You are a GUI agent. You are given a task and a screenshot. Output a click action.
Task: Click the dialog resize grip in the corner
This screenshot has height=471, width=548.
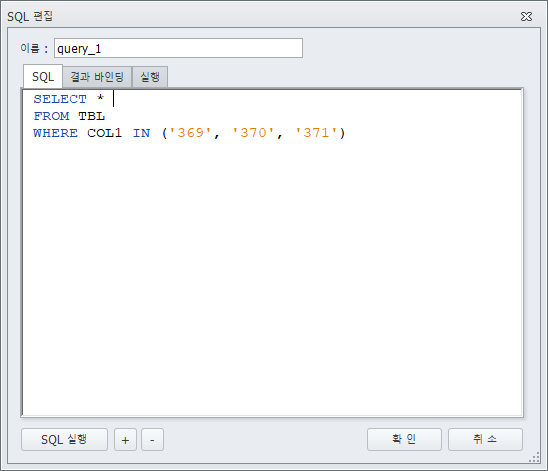pyautogui.click(x=534, y=457)
